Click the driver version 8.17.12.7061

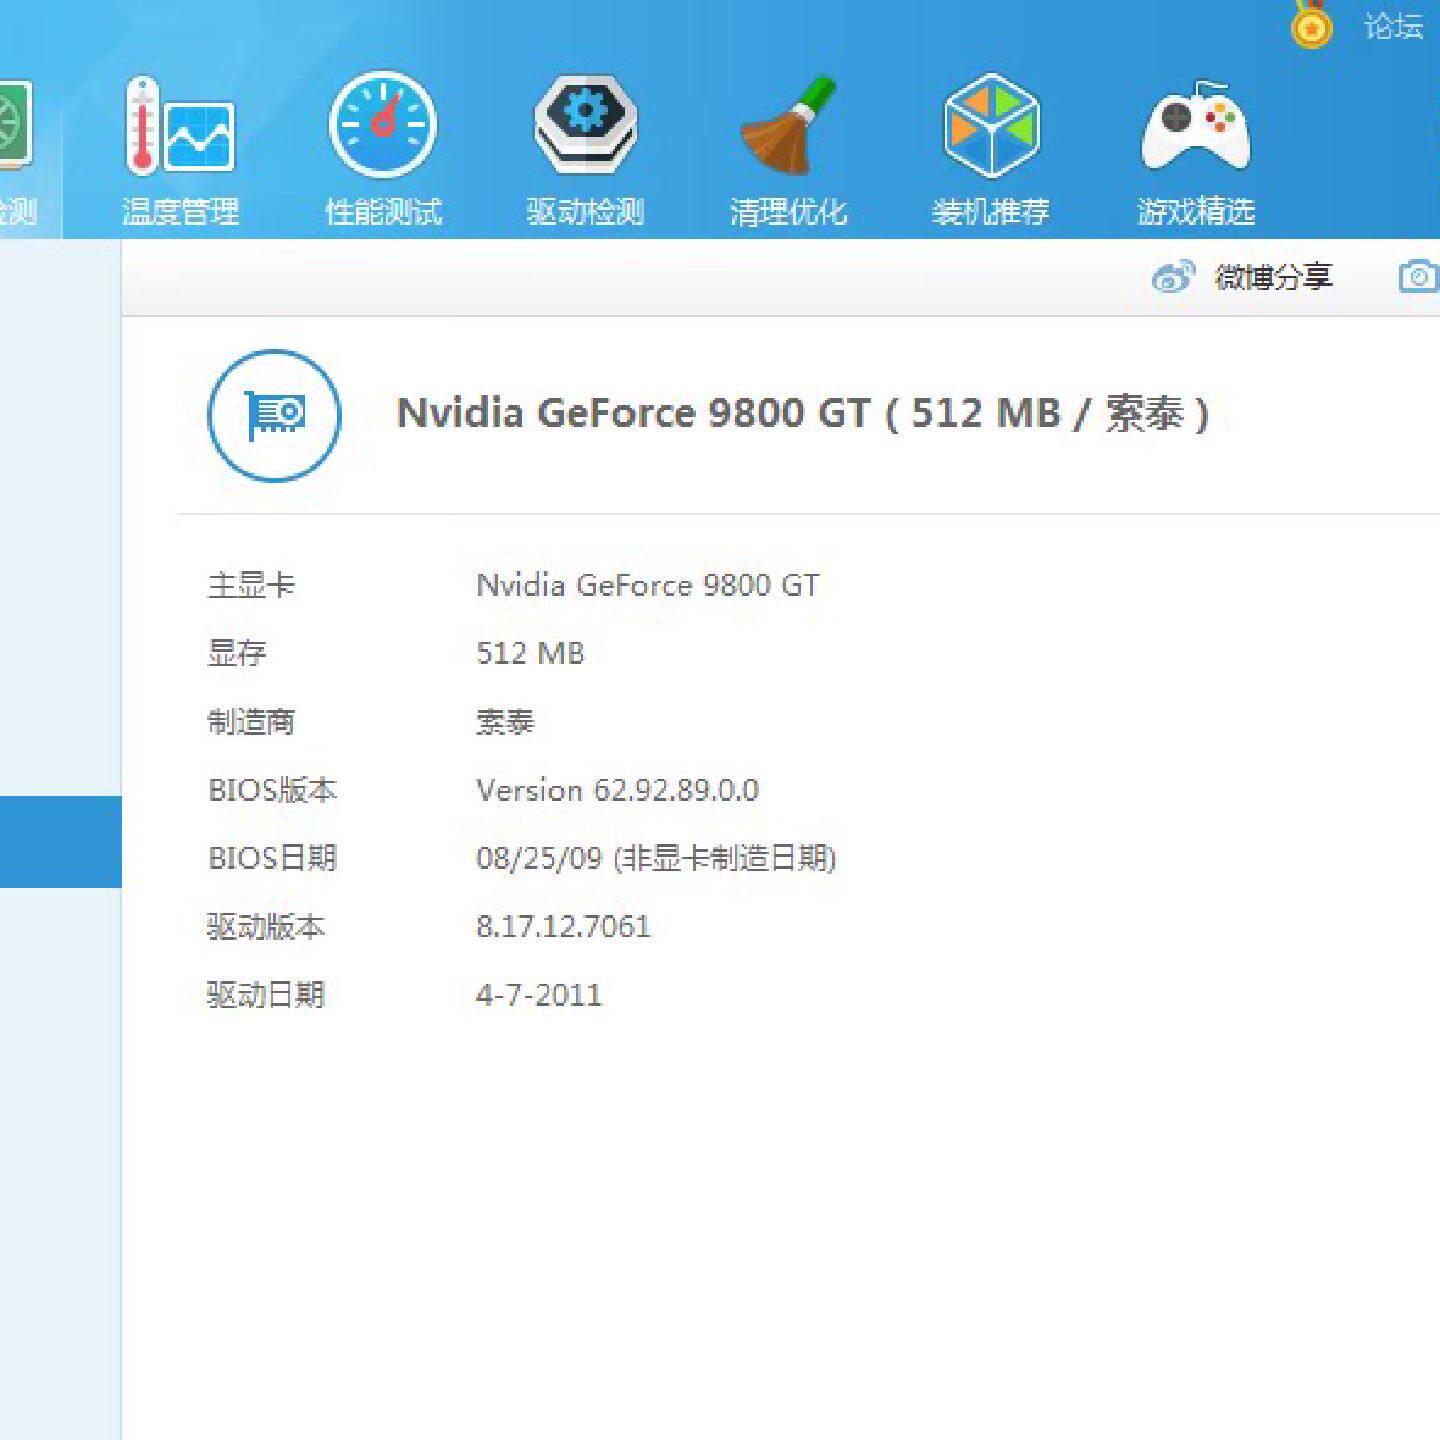tap(563, 927)
